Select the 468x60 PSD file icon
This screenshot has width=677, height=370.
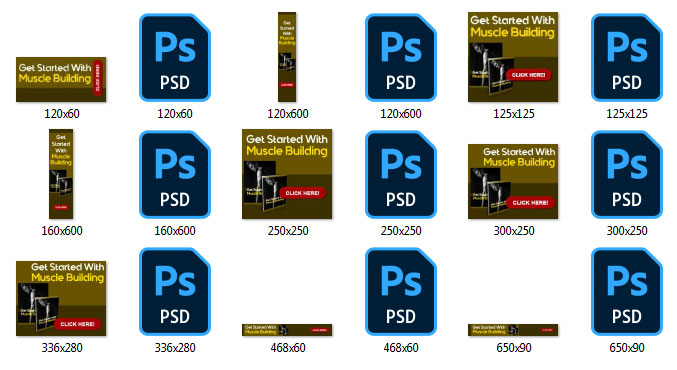click(401, 291)
